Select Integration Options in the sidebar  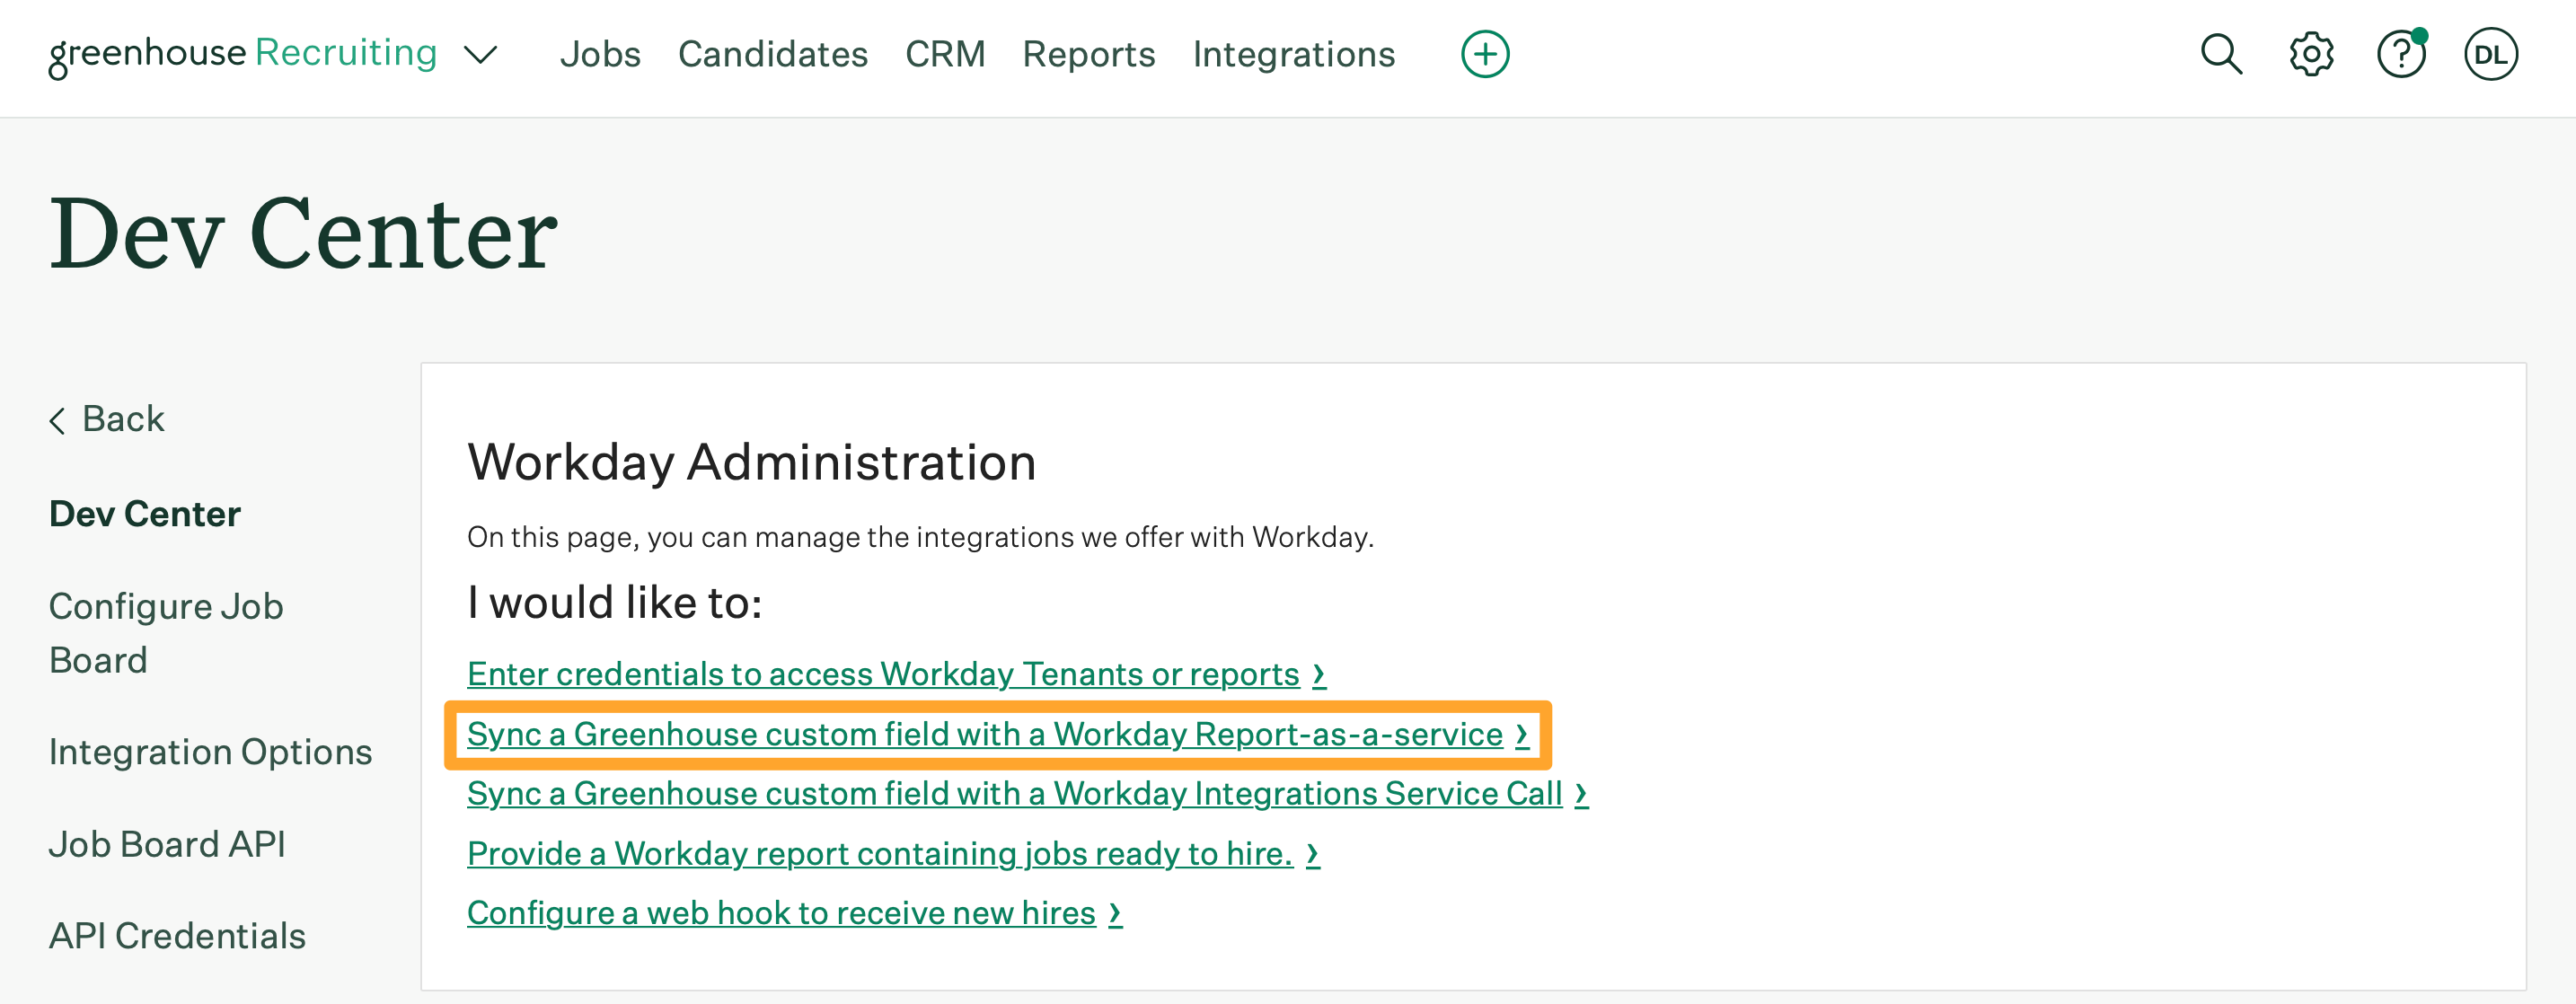pyautogui.click(x=209, y=751)
